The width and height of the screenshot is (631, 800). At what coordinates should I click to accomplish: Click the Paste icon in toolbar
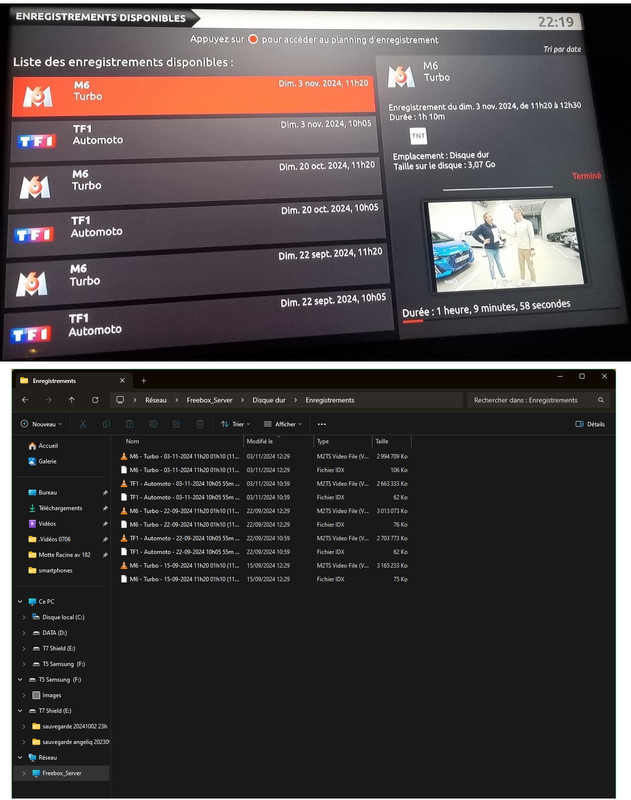(x=130, y=424)
